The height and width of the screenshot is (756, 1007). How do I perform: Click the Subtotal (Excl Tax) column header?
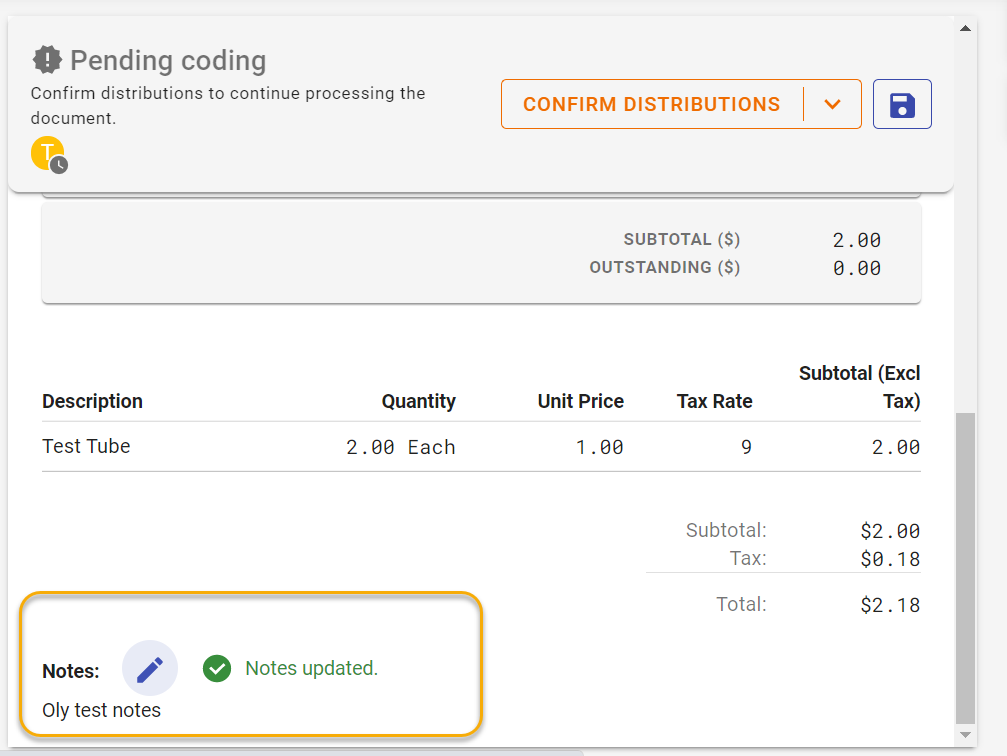(860, 387)
